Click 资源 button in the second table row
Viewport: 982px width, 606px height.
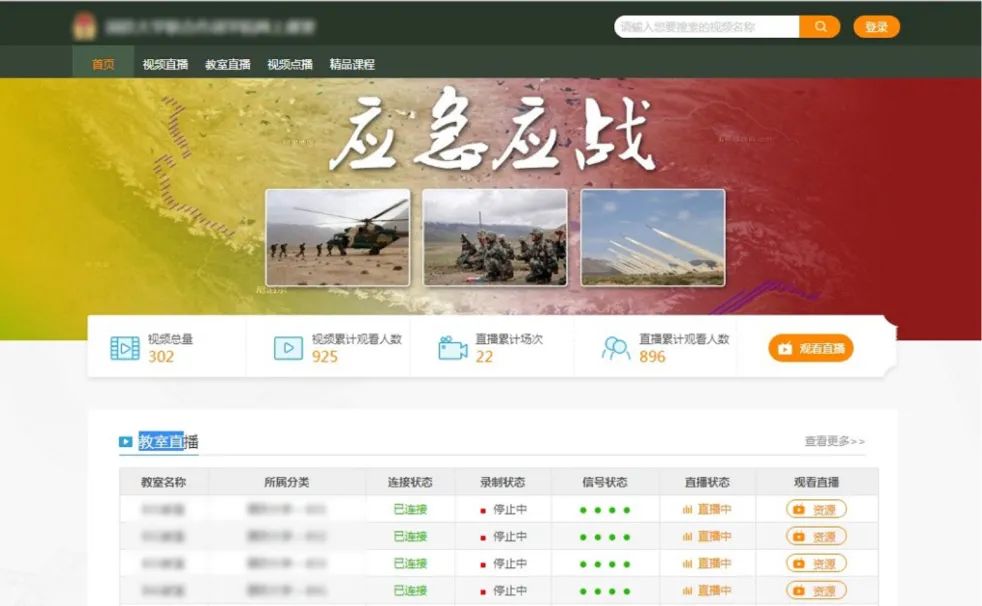(x=816, y=536)
